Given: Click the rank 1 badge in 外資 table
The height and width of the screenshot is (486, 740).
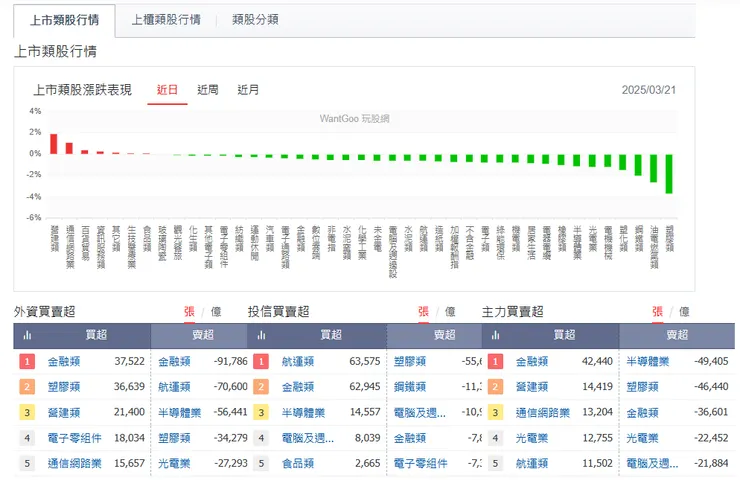Looking at the screenshot, I should [27, 362].
